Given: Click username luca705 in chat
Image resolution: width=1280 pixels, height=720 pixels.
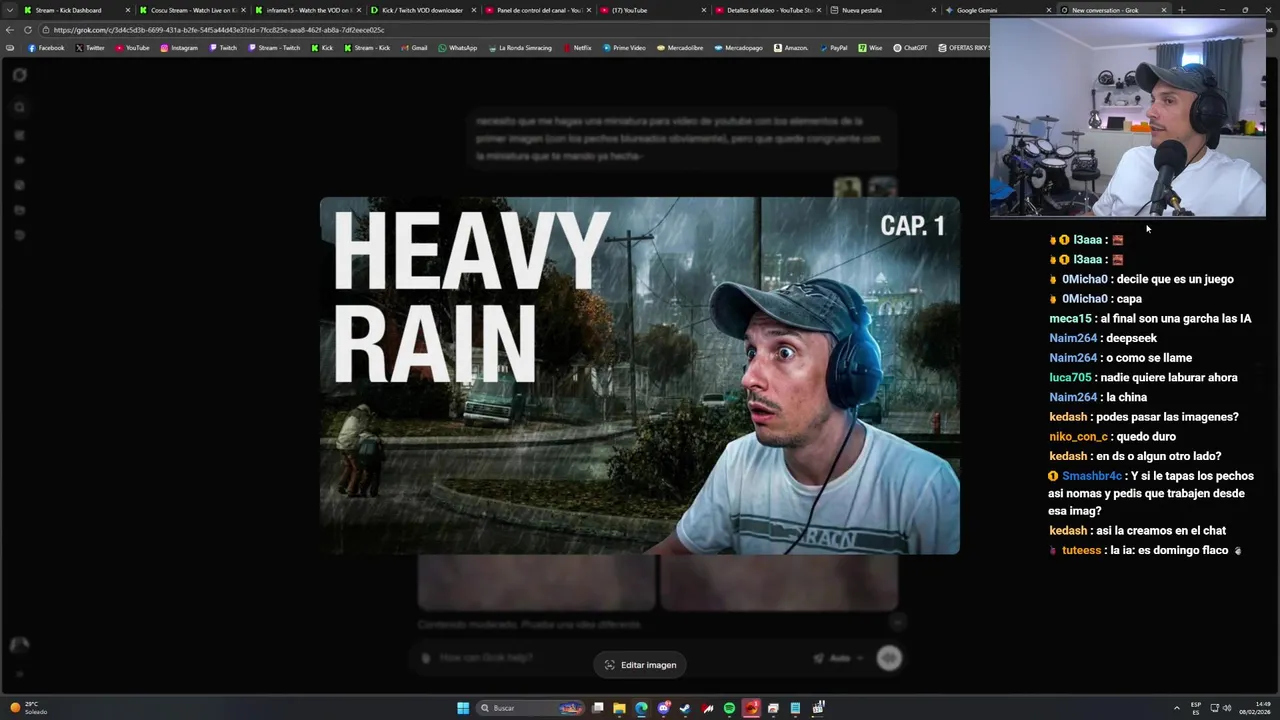Looking at the screenshot, I should click(x=1070, y=377).
